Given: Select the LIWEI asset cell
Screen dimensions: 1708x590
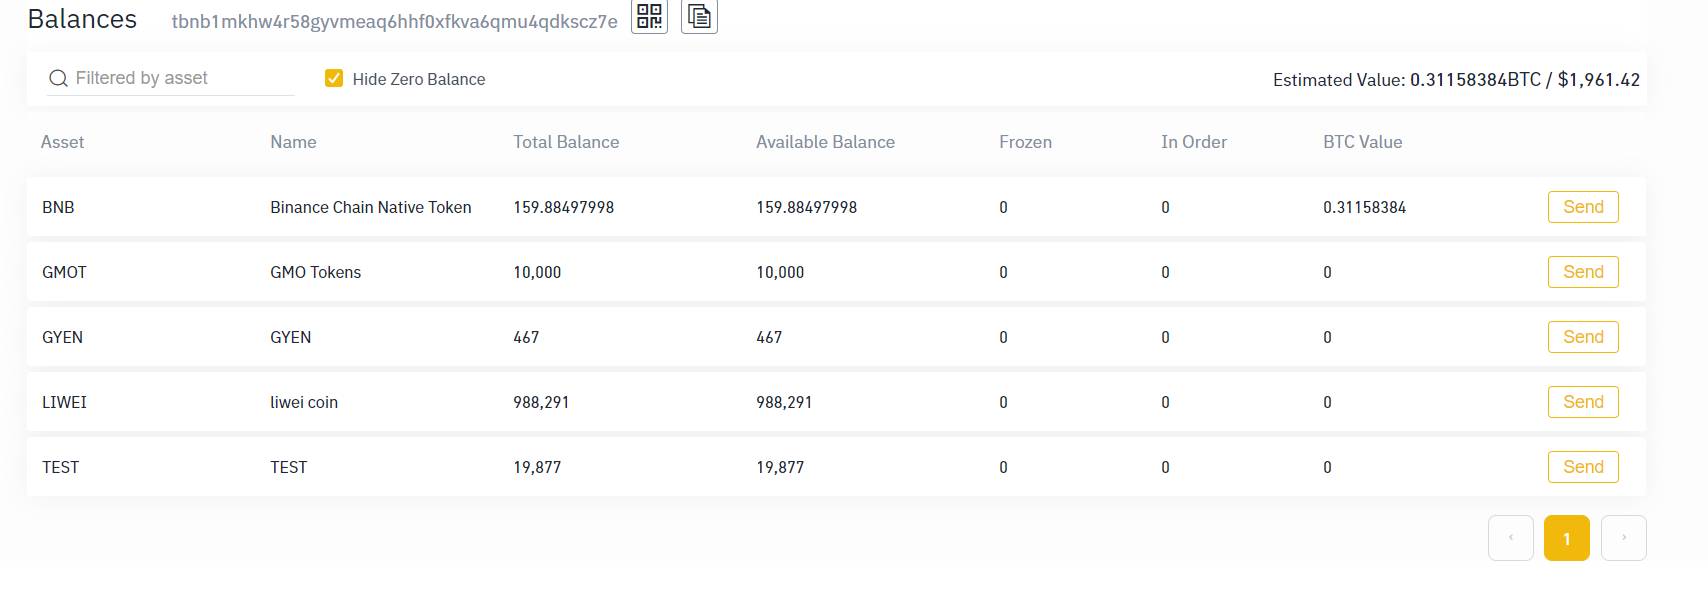Looking at the screenshot, I should [64, 402].
